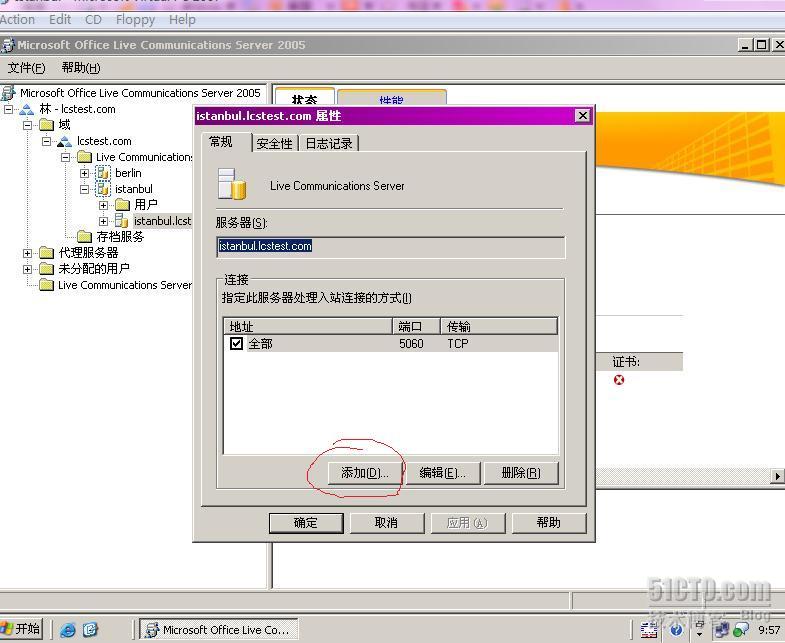Viewport: 785px width, 643px height.
Task: Click the disabled 应用(A) apply button
Action: point(468,523)
